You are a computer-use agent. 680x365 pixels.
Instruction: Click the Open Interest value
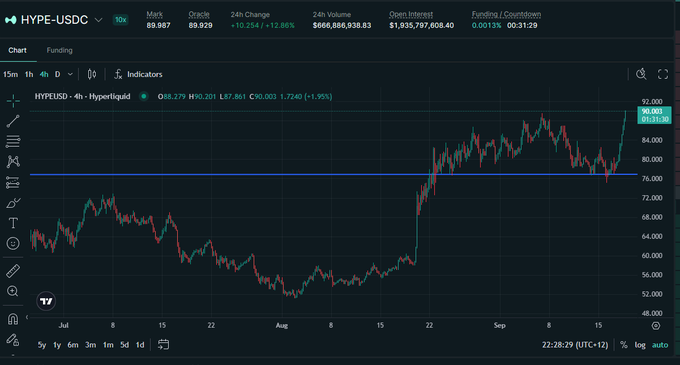422,26
